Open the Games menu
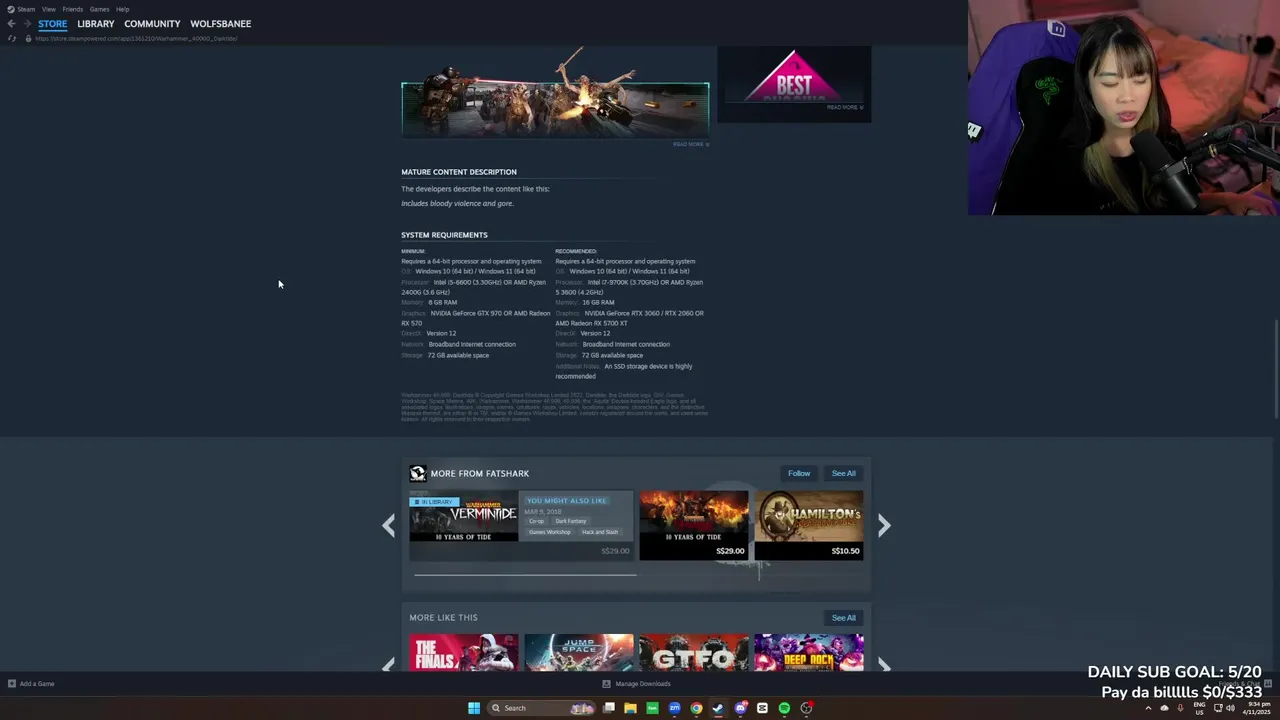1280x720 pixels. coord(99,9)
